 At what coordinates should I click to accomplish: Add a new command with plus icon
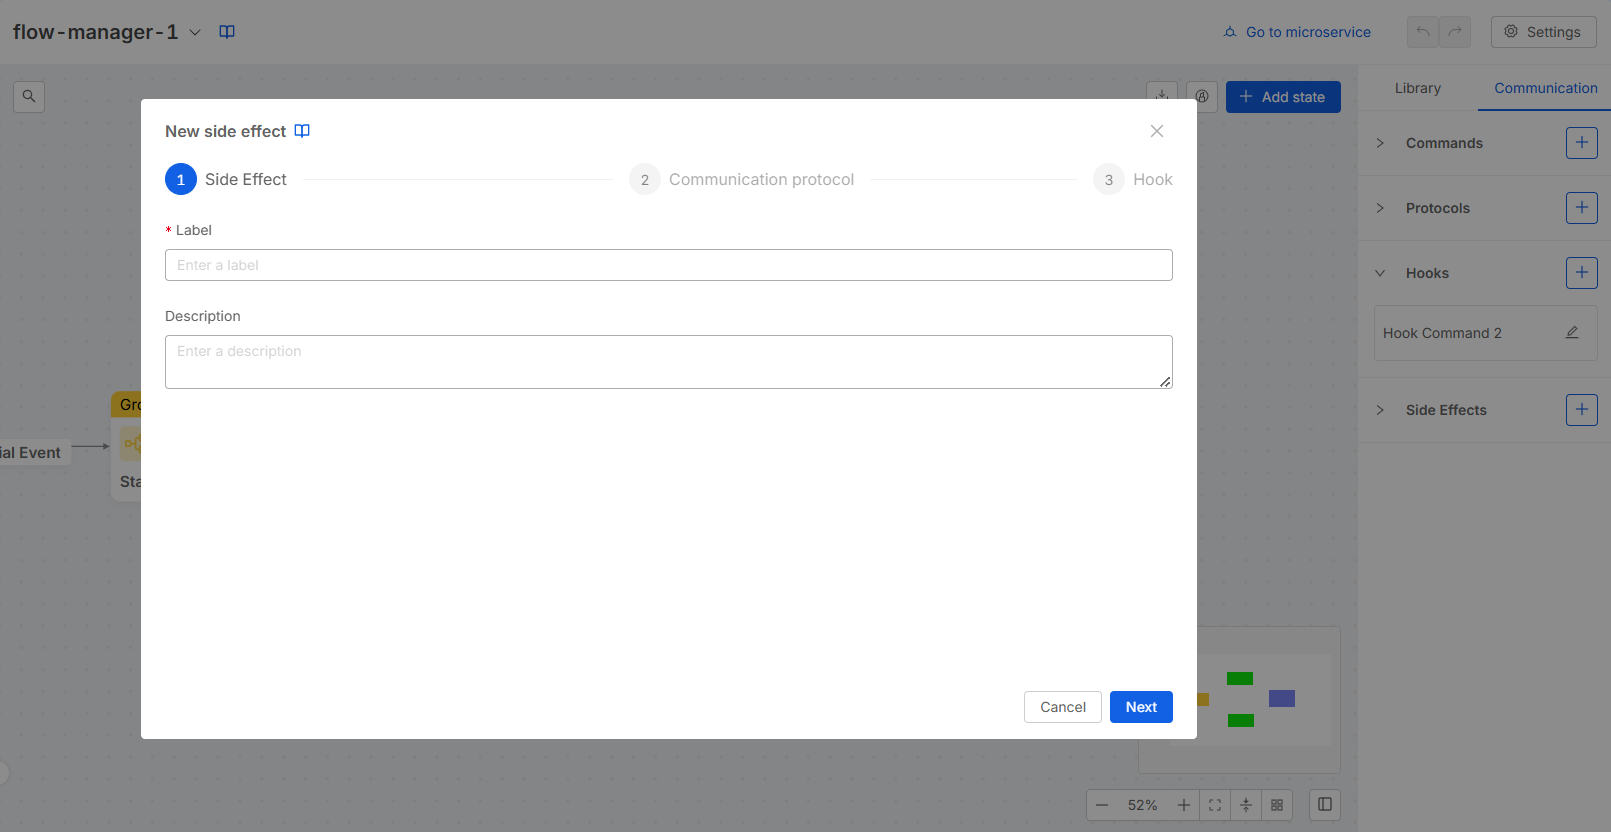click(1581, 143)
